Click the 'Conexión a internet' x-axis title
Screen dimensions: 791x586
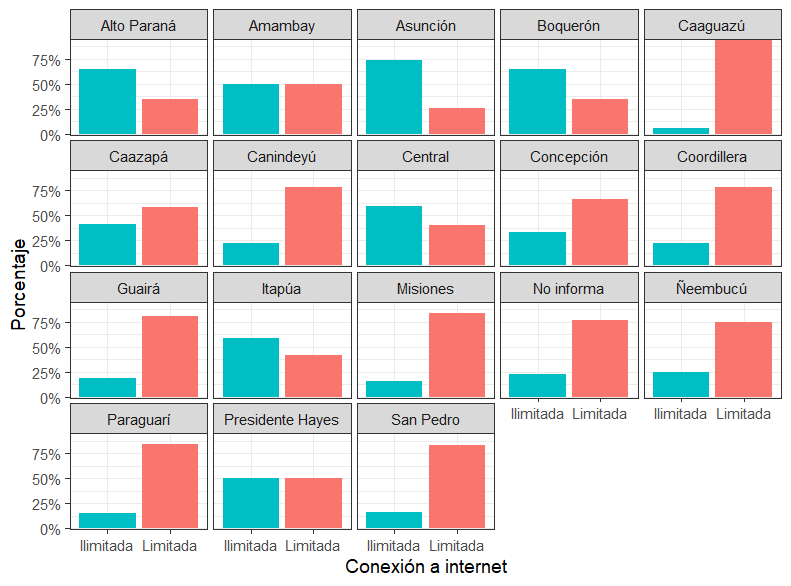tap(425, 567)
